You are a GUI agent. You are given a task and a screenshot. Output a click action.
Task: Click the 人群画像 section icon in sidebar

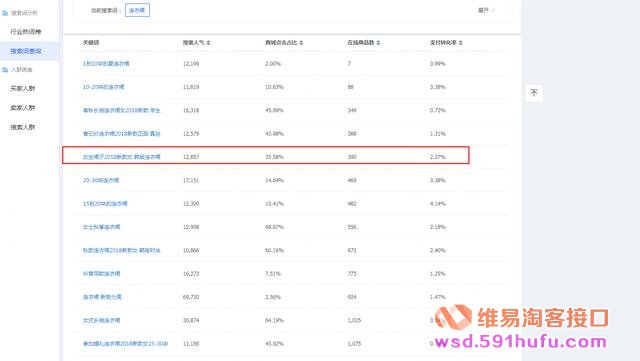(5, 70)
